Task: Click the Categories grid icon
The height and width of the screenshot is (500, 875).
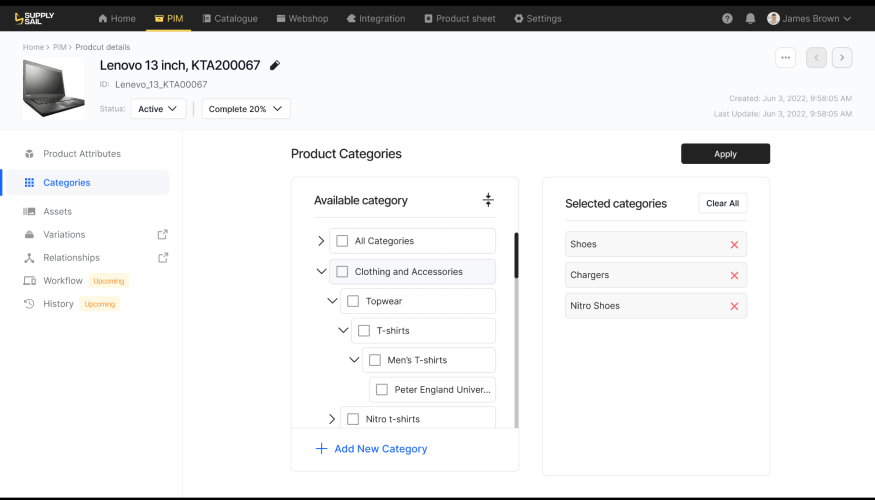Action: coord(29,182)
